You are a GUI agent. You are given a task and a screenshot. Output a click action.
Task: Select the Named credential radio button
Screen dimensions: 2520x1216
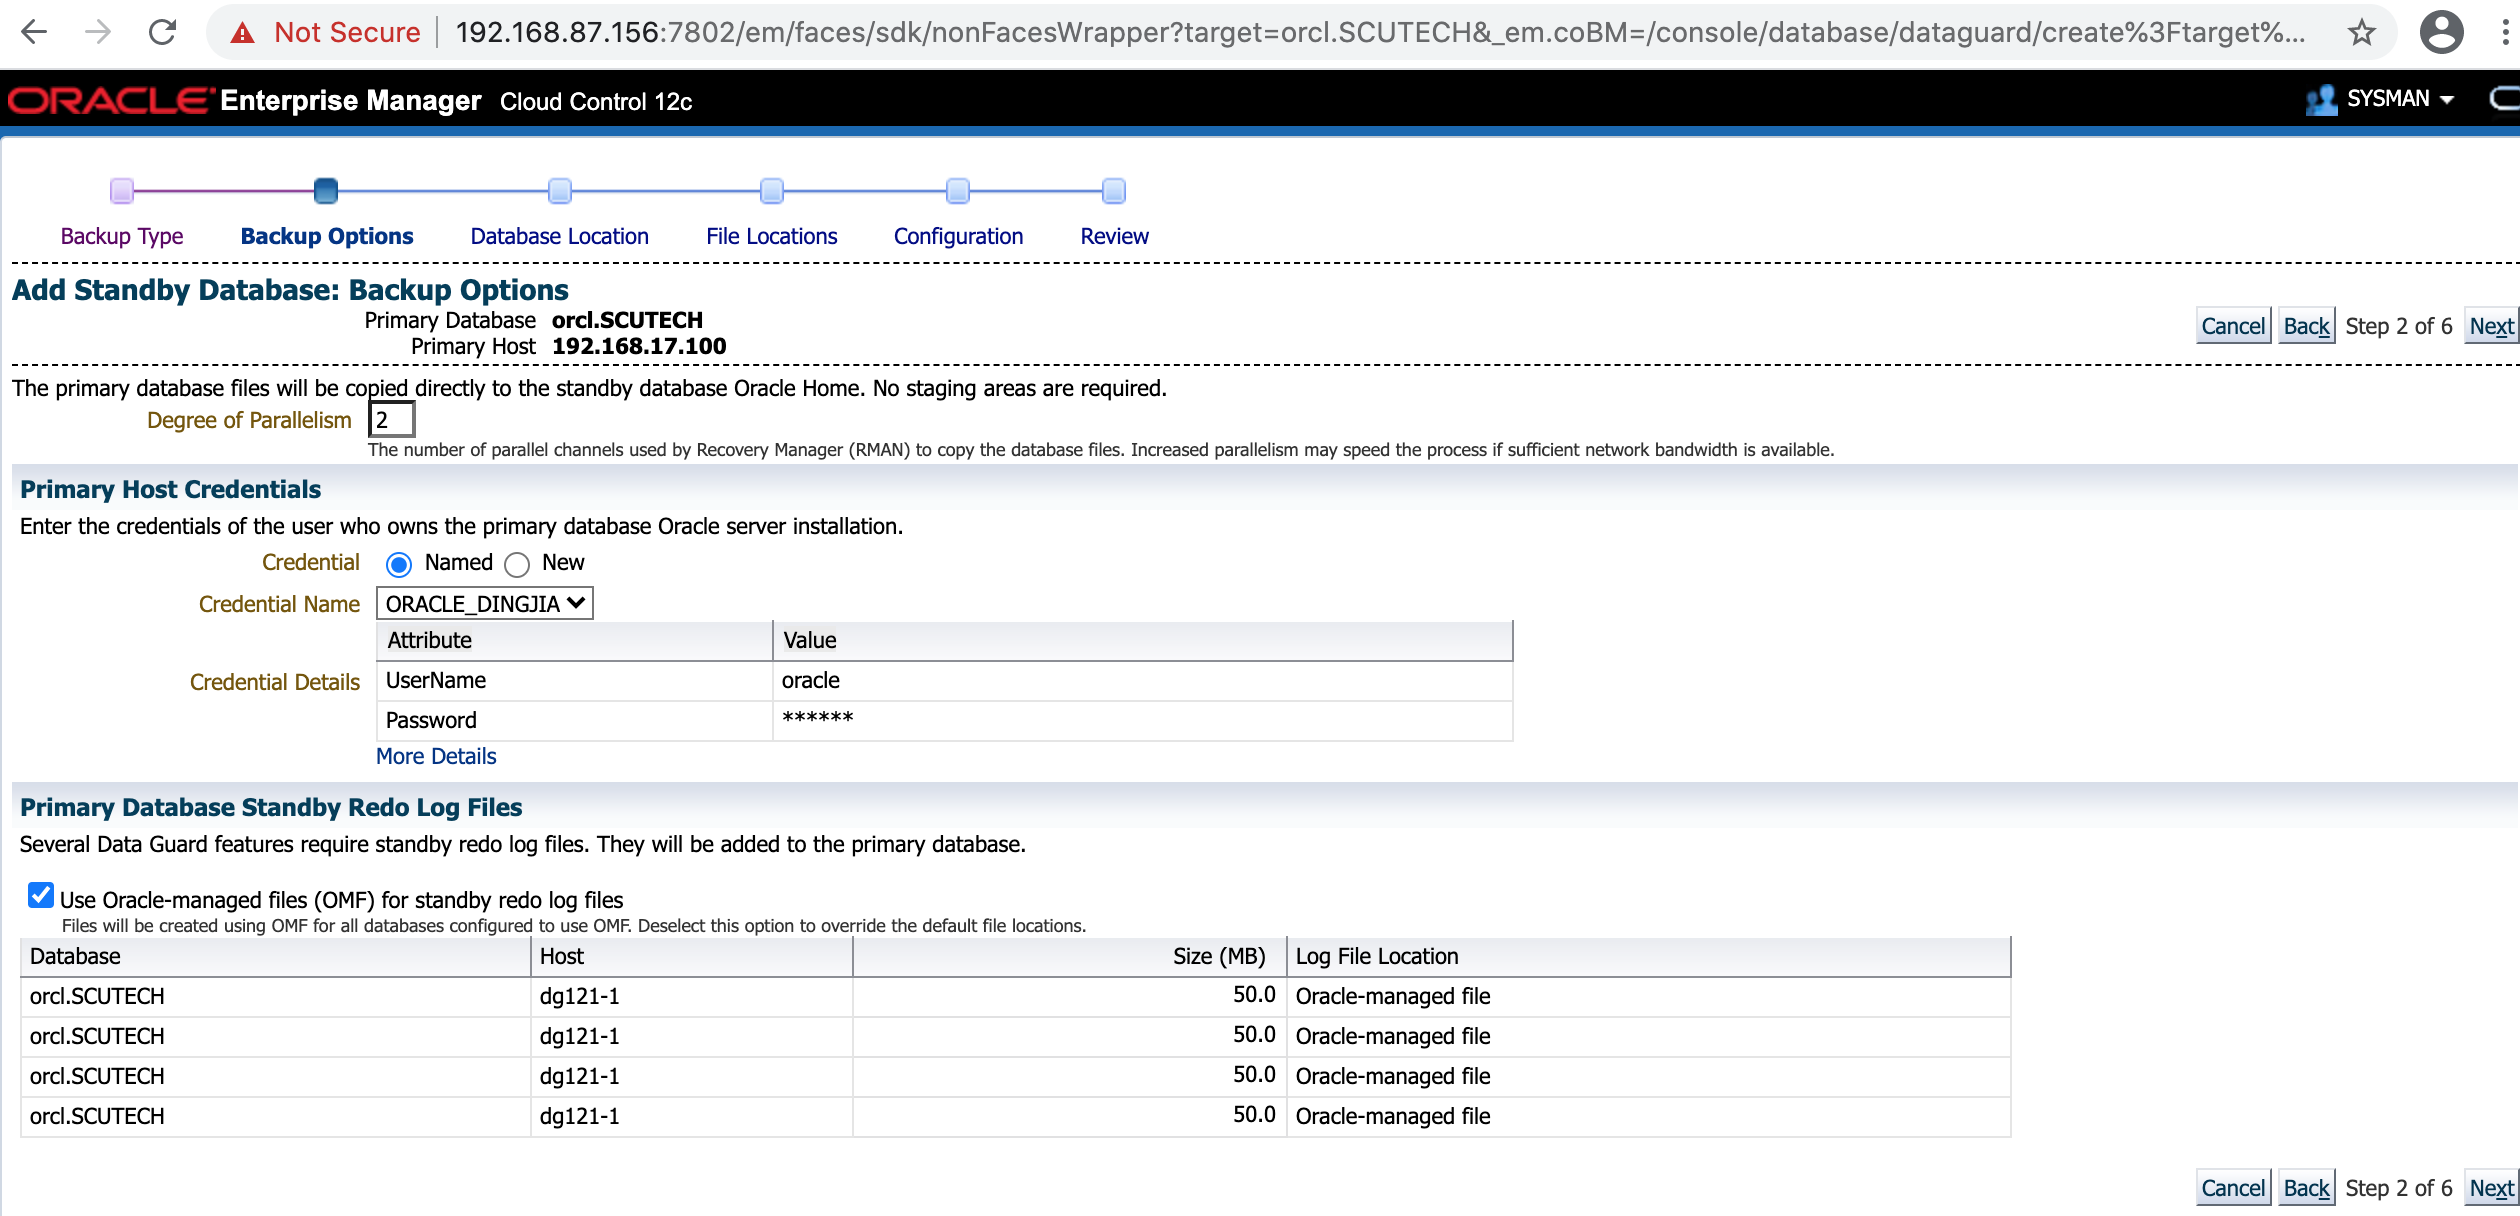[399, 565]
